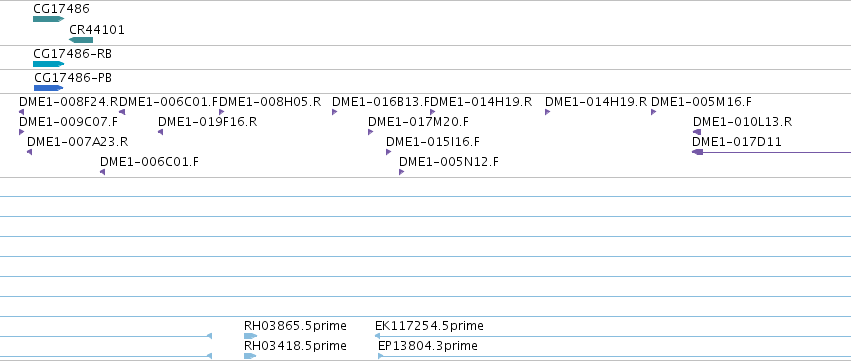
Task: Click the DME1-017D11 clone arrow glyph
Action: (771, 152)
